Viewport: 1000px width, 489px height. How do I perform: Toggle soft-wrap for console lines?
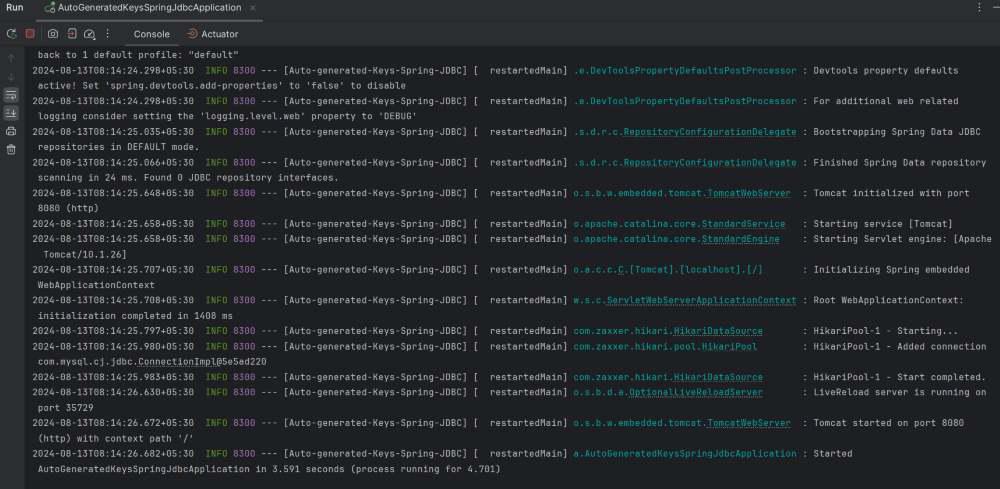11,95
